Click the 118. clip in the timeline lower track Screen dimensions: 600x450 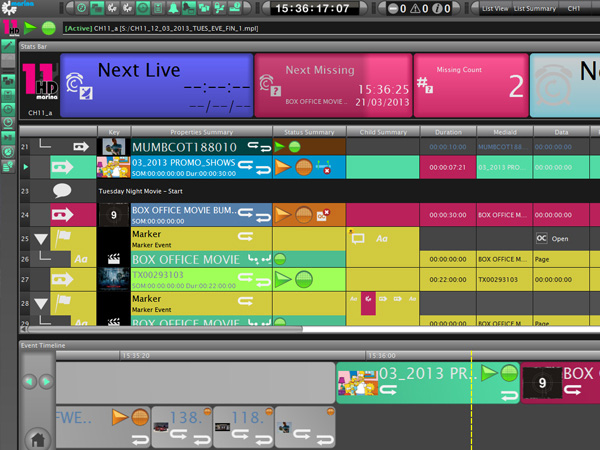click(244, 427)
